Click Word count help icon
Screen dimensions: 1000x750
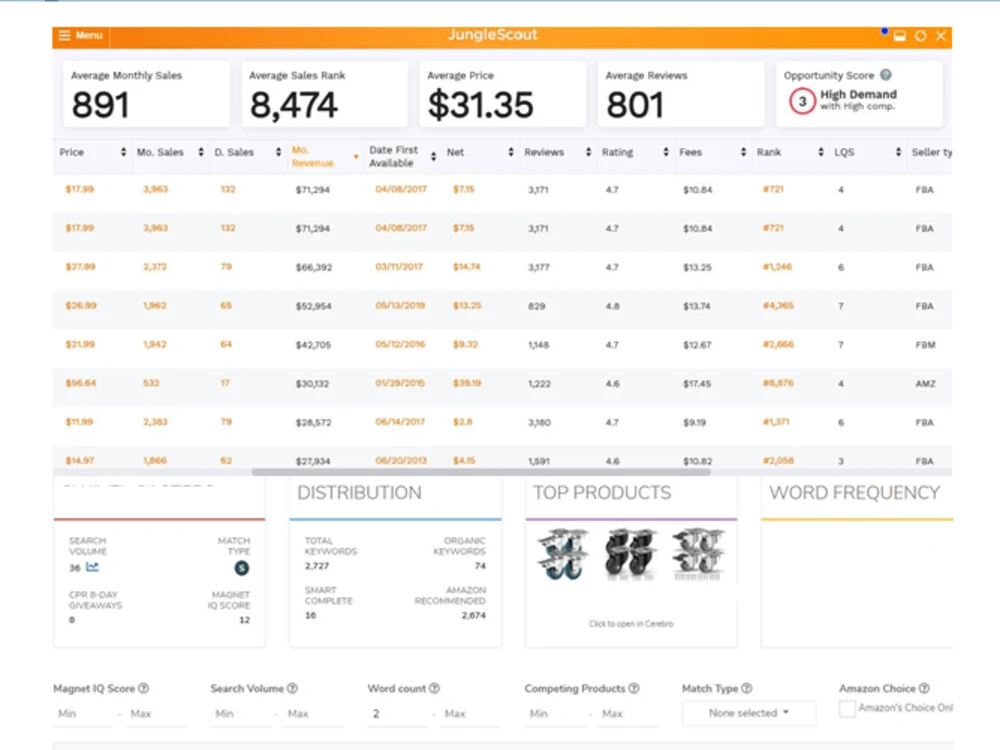coord(434,689)
